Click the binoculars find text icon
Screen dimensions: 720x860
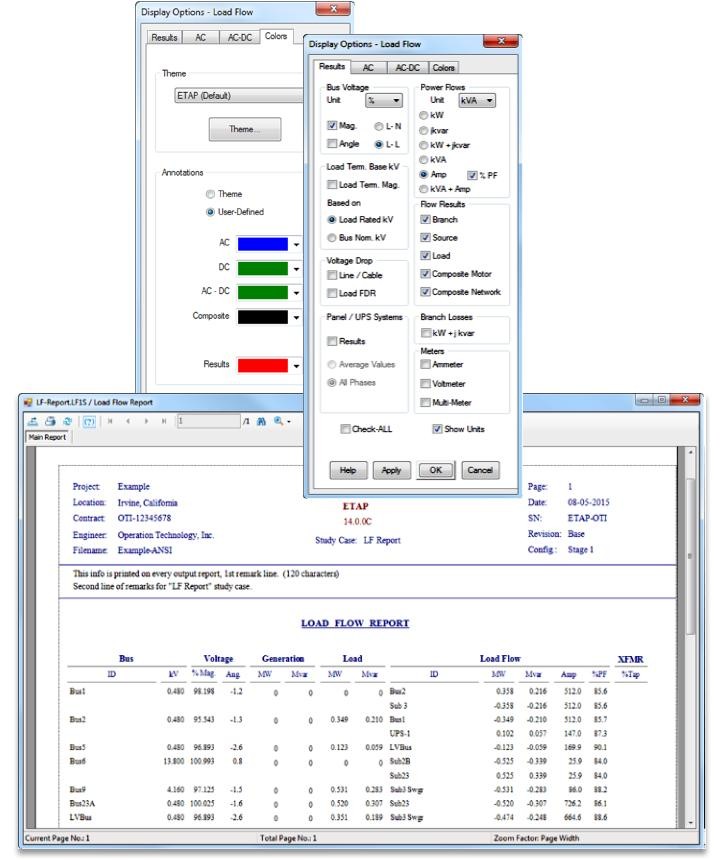click(262, 421)
